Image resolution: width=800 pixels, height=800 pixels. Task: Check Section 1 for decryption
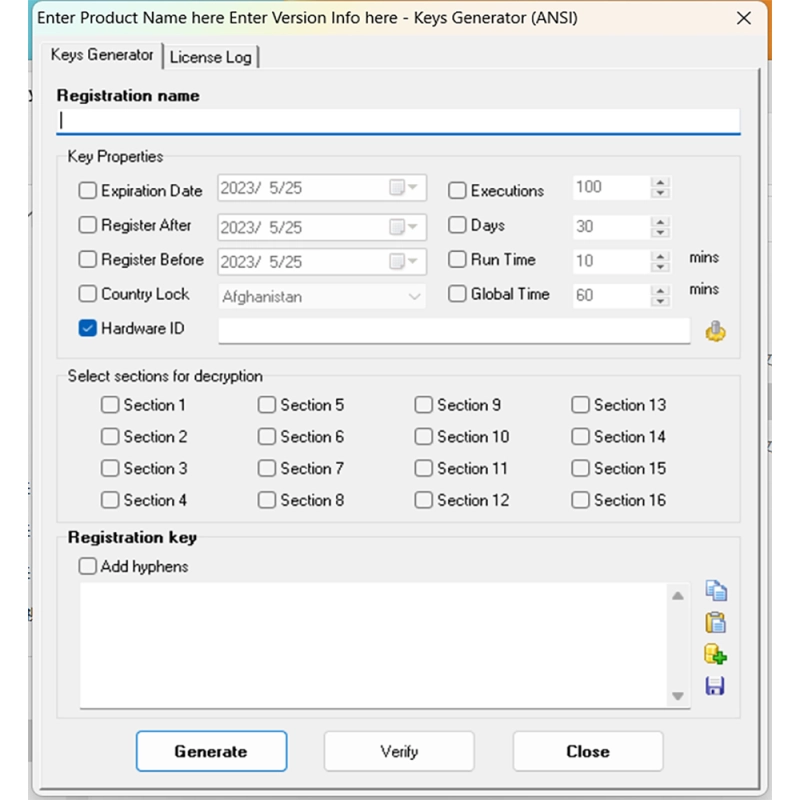110,405
